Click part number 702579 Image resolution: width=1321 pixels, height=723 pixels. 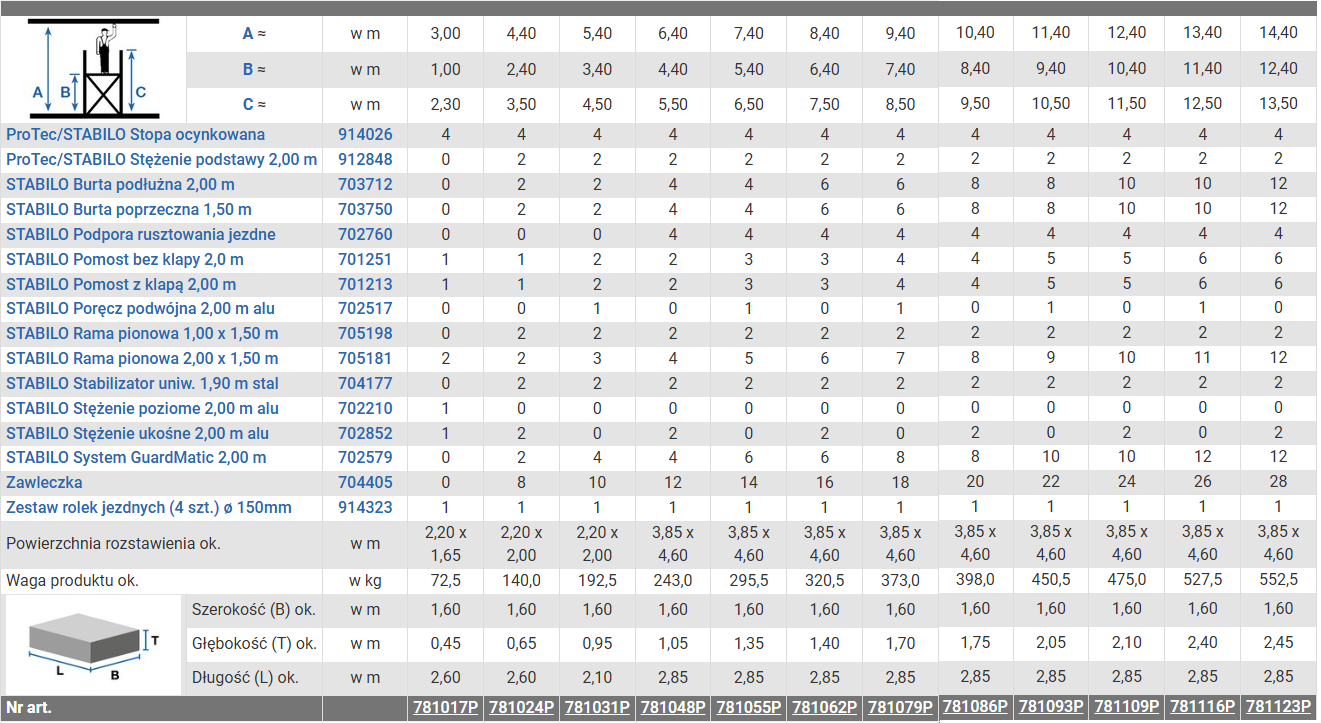(364, 458)
